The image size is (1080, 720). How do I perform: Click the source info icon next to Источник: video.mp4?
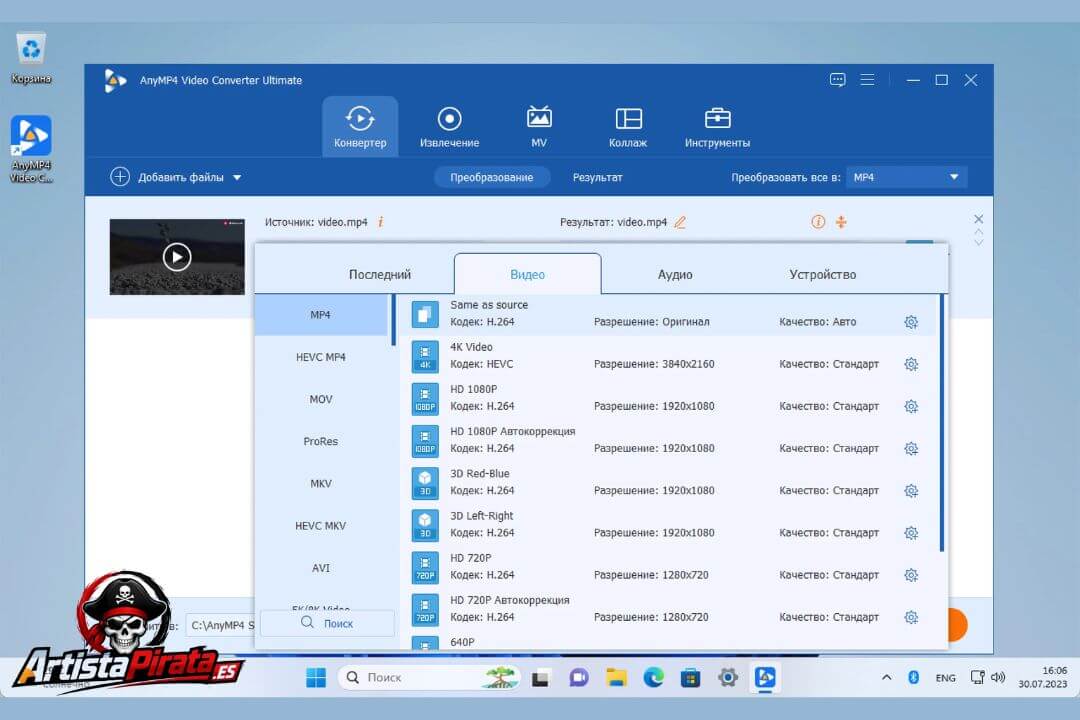380,222
